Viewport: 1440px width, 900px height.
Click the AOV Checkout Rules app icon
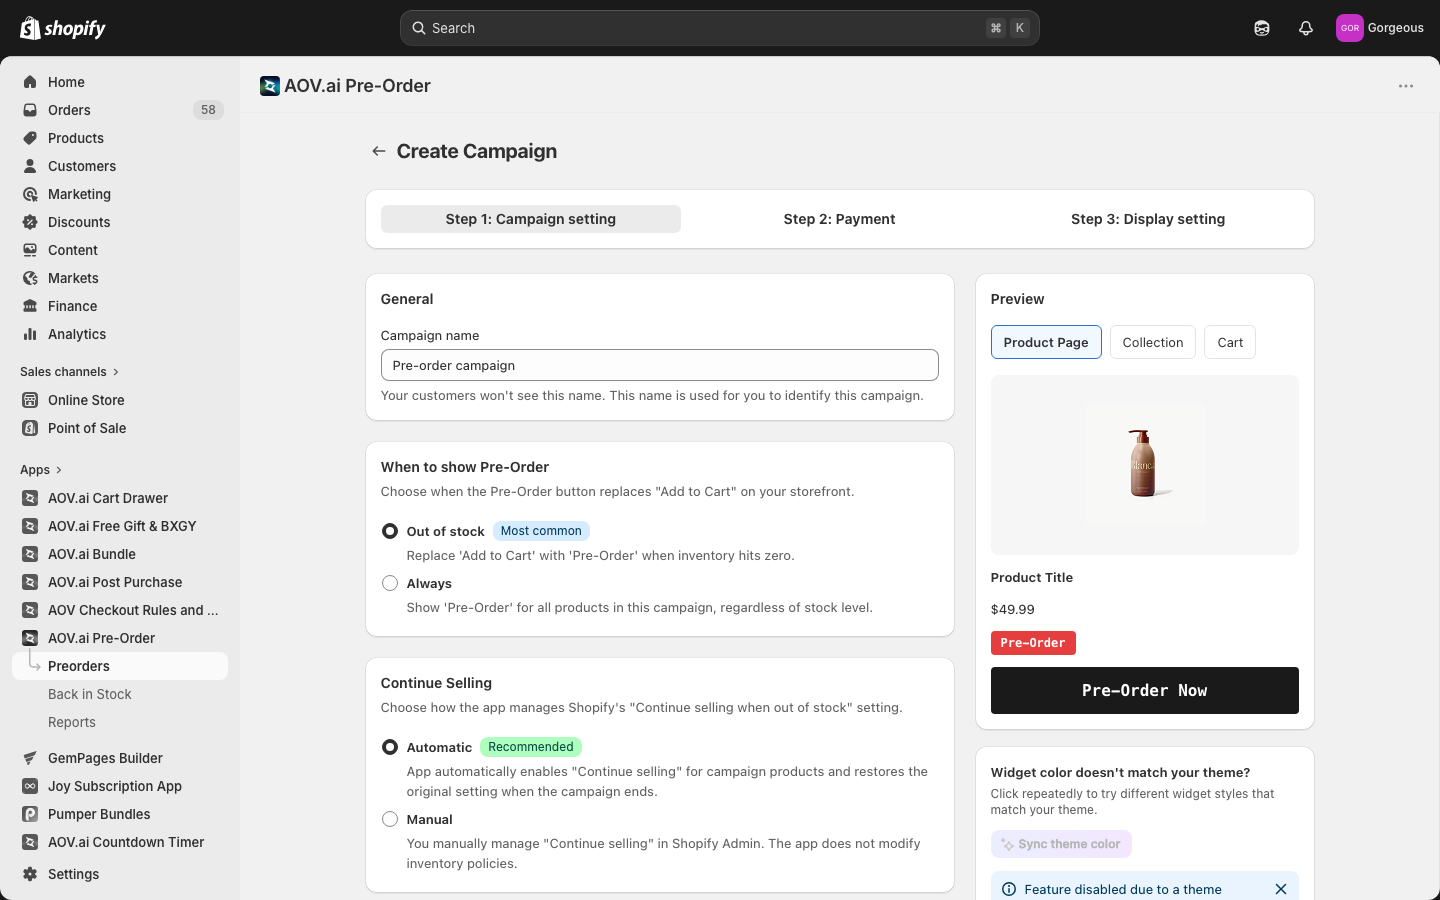tap(30, 610)
